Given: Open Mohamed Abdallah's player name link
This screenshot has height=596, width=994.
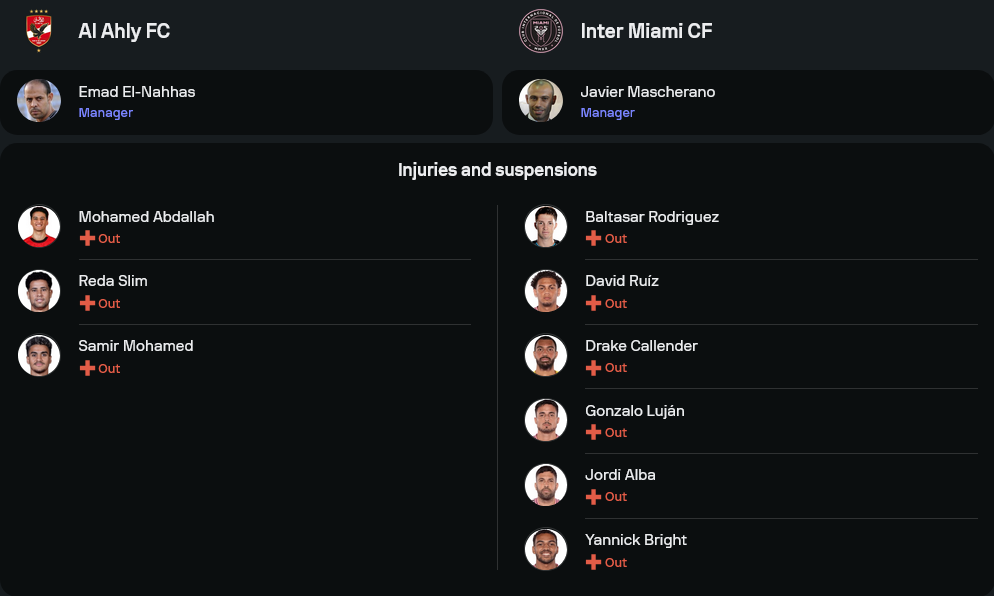Looking at the screenshot, I should point(146,217).
